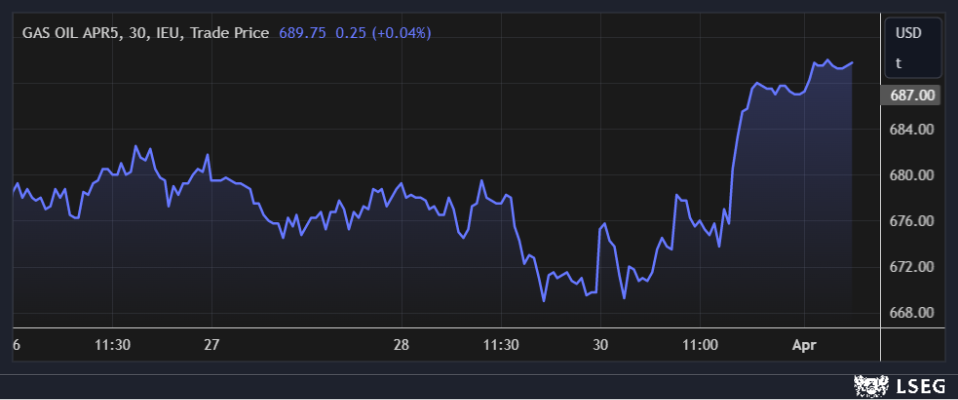Click the +0.04% change indicator
This screenshot has width=958, height=400.
coord(401,33)
